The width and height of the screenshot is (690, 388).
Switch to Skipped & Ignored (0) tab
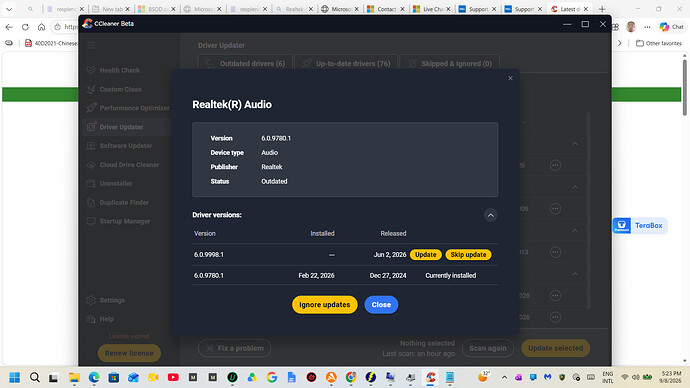(x=450, y=64)
